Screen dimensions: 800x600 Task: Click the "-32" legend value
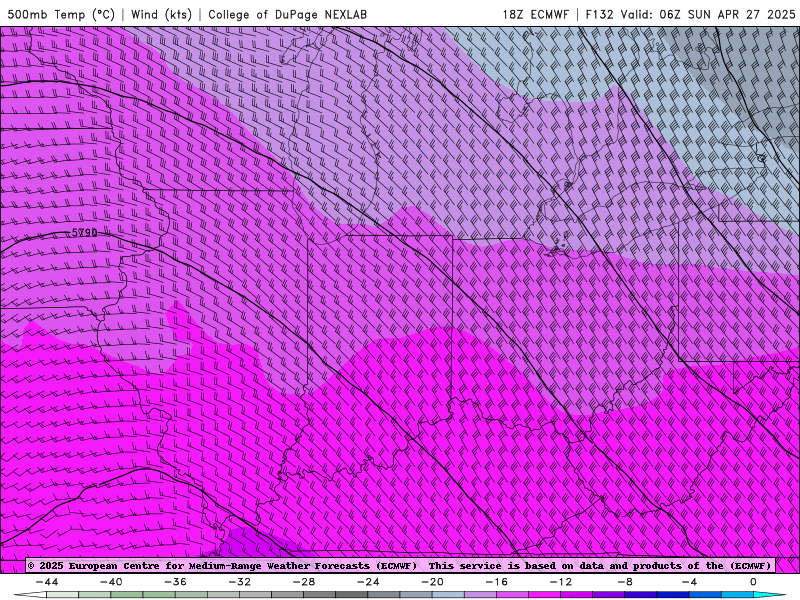[x=239, y=582]
